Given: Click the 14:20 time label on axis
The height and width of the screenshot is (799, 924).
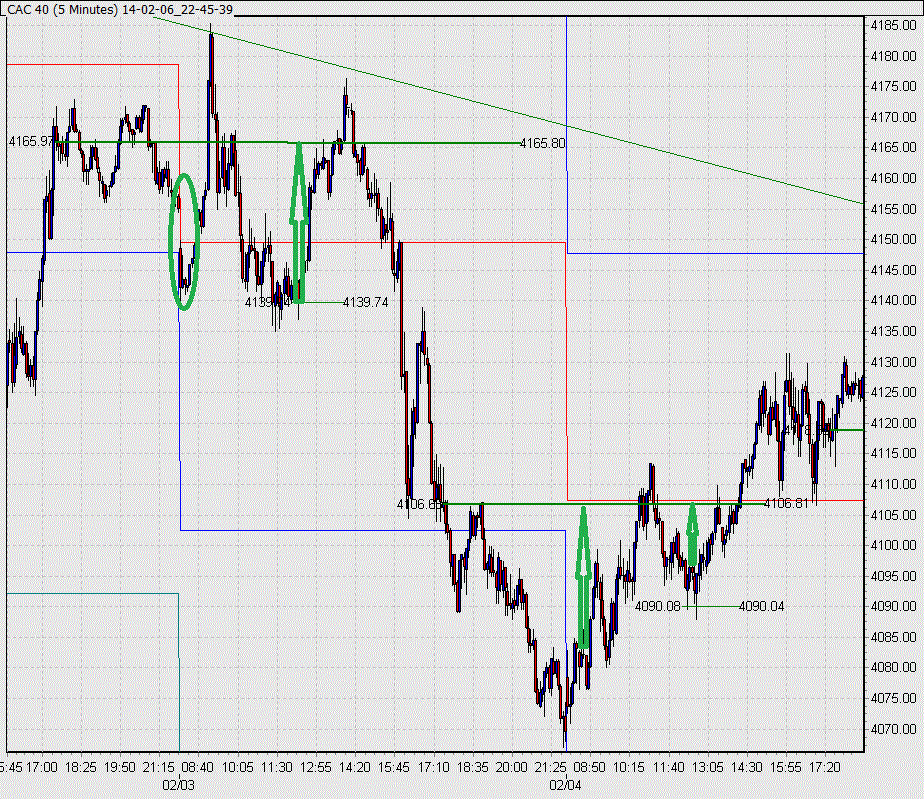Looking at the screenshot, I should tap(355, 767).
